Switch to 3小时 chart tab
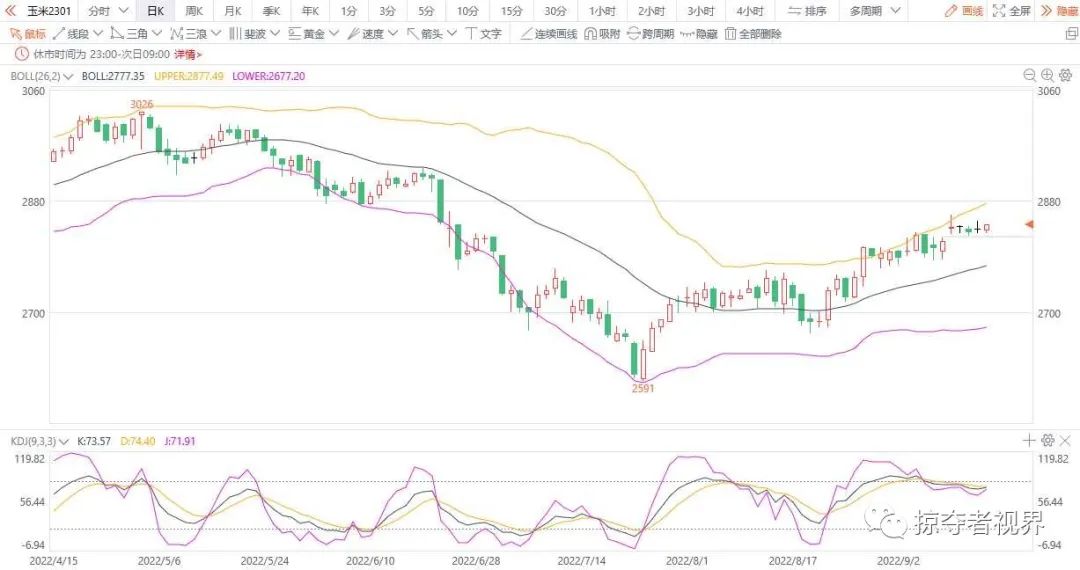This screenshot has width=1080, height=570. click(700, 11)
